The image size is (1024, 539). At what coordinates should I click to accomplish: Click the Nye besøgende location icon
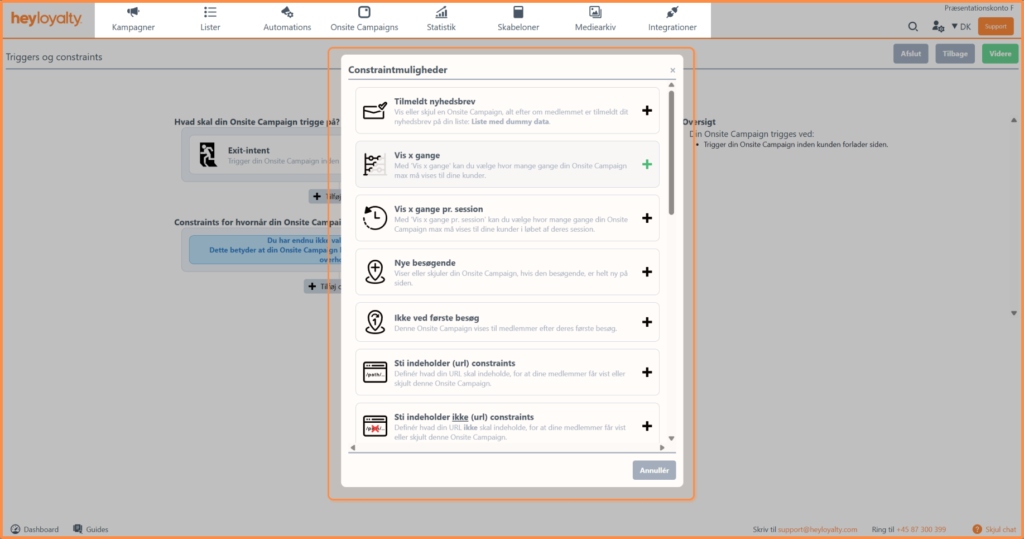(x=375, y=271)
